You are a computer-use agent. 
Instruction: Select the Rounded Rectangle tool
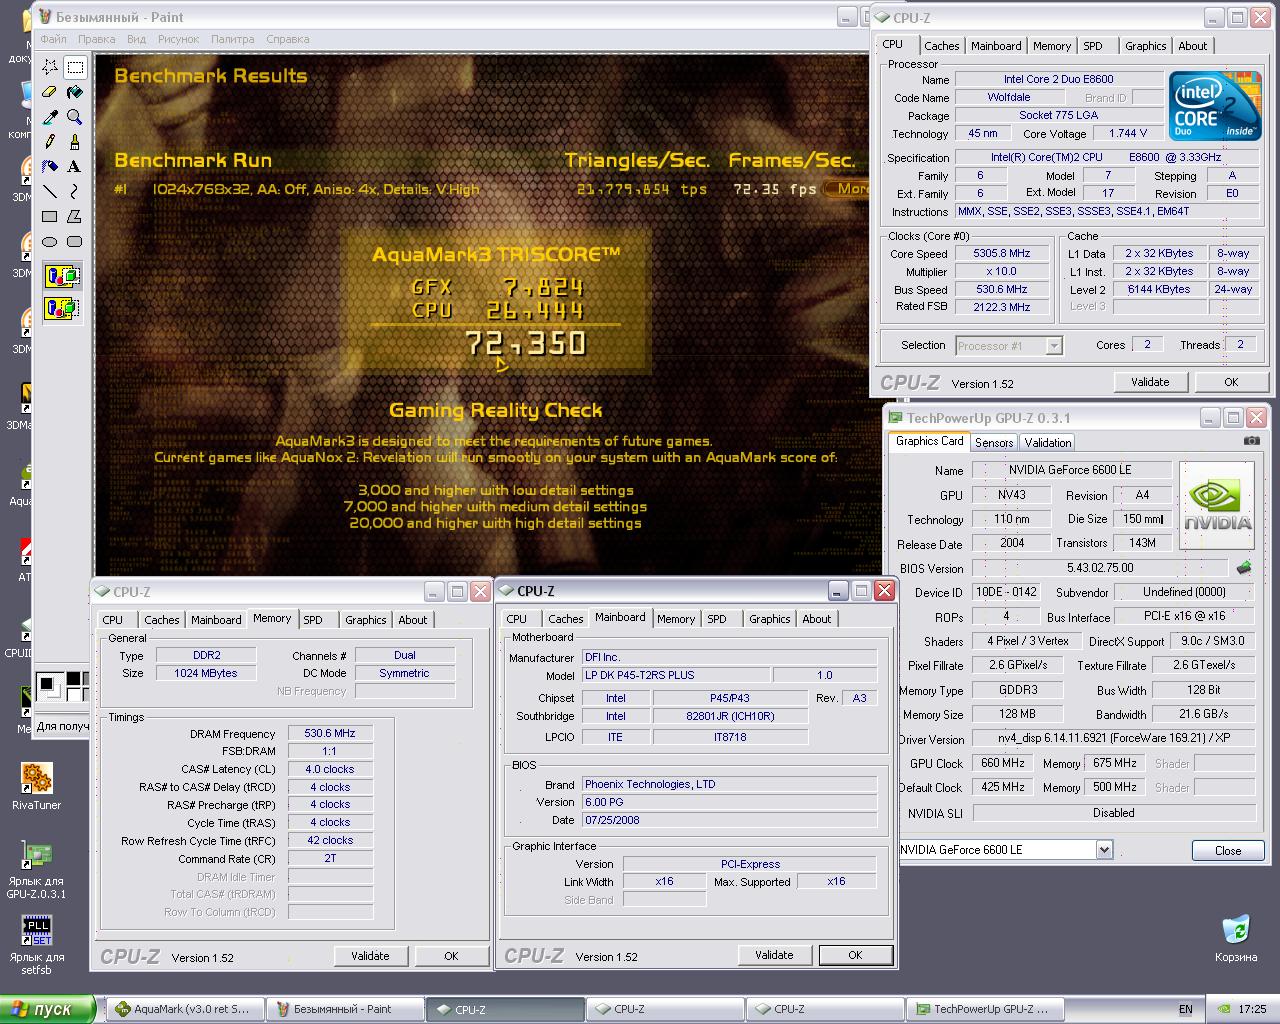(75, 242)
